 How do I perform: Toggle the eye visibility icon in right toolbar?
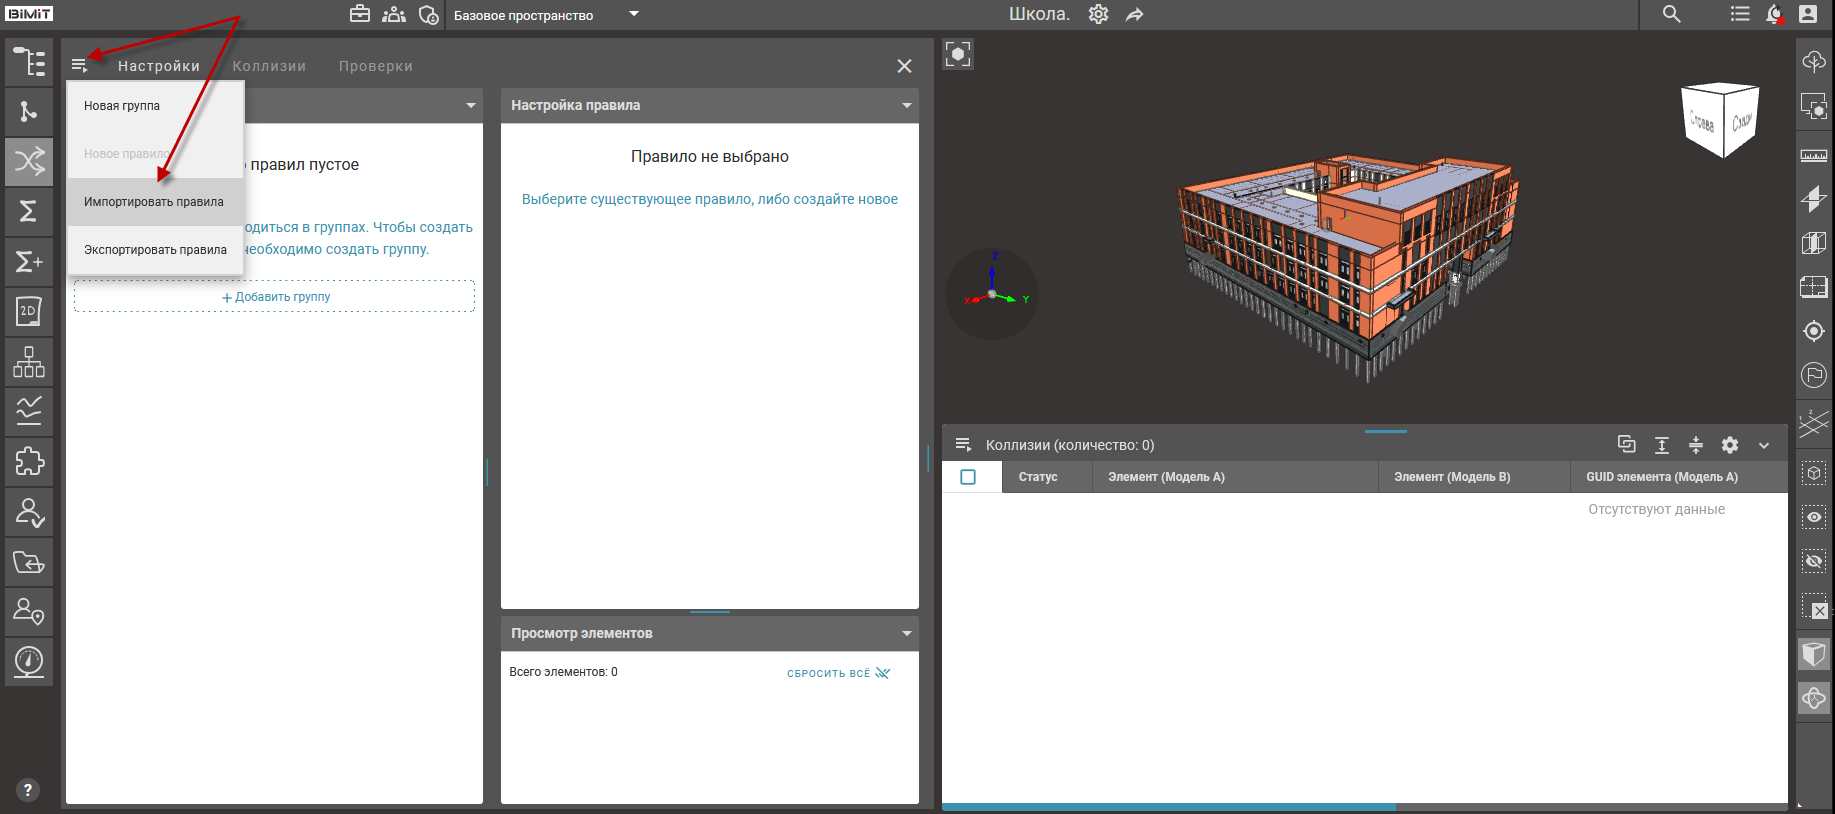(x=1813, y=517)
